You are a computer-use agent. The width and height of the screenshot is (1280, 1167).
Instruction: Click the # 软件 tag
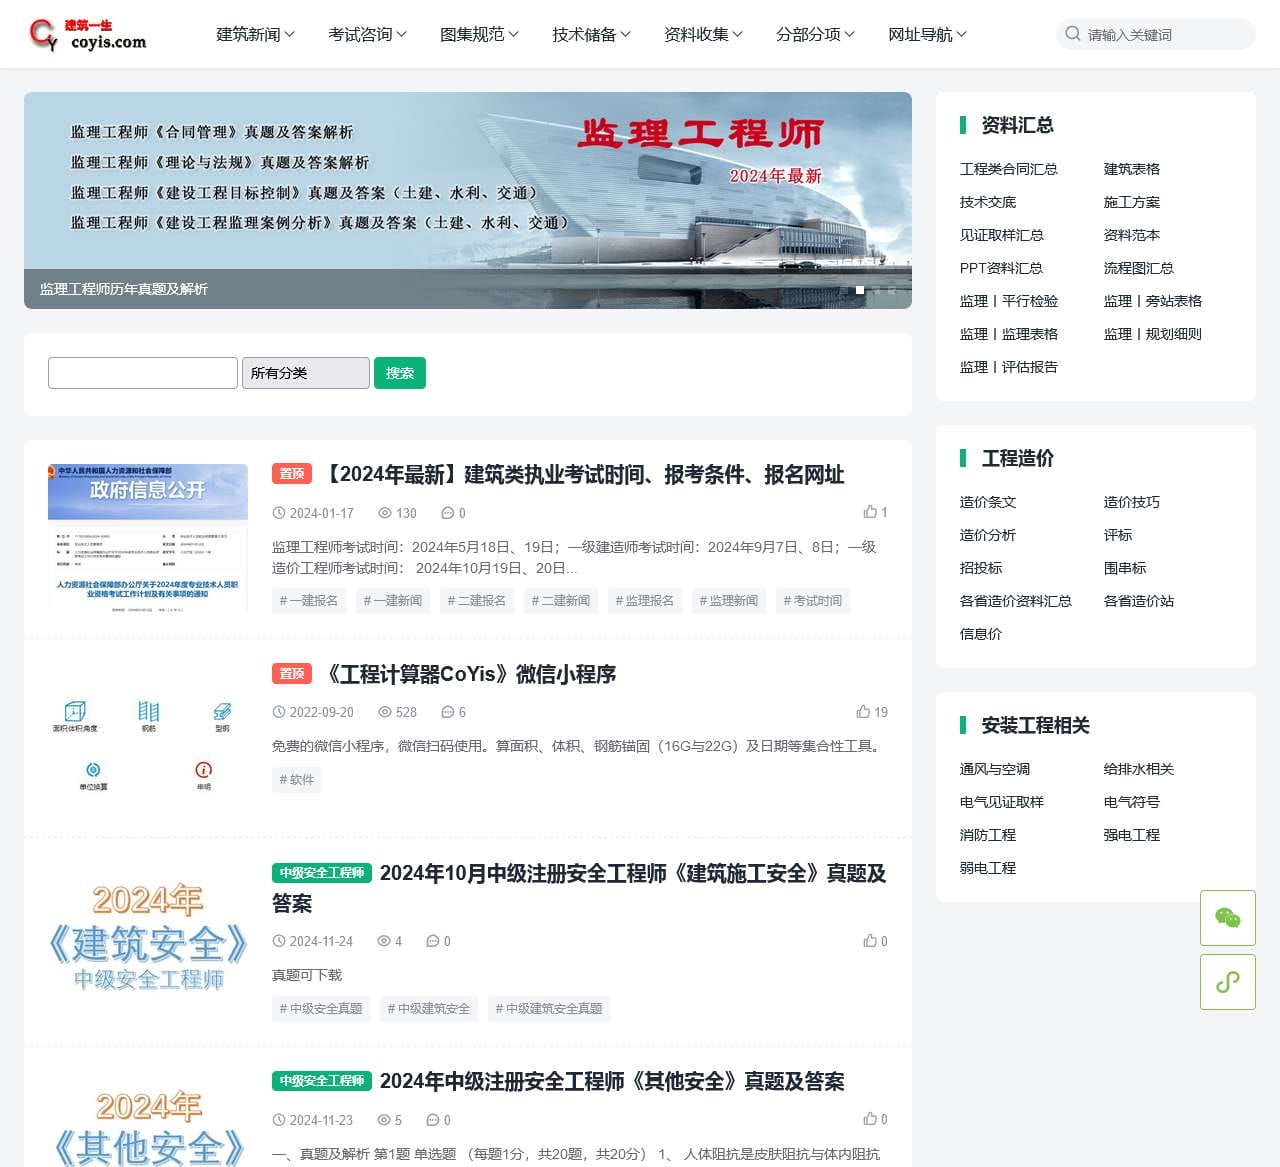click(297, 780)
